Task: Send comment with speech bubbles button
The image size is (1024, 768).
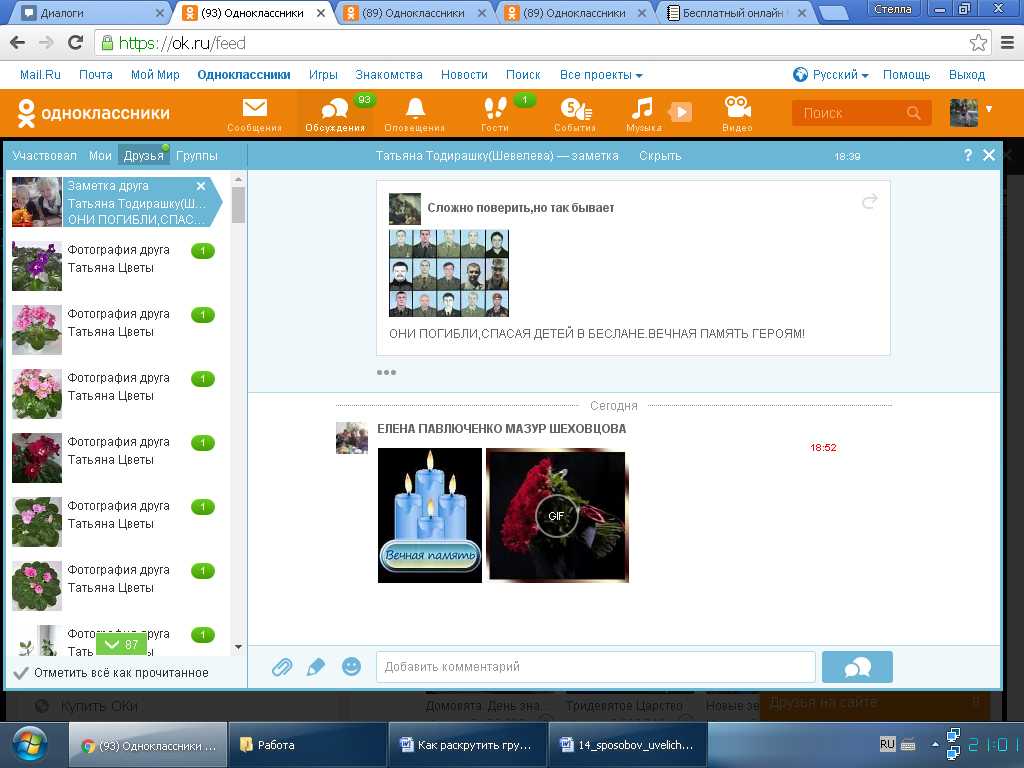Action: click(857, 667)
